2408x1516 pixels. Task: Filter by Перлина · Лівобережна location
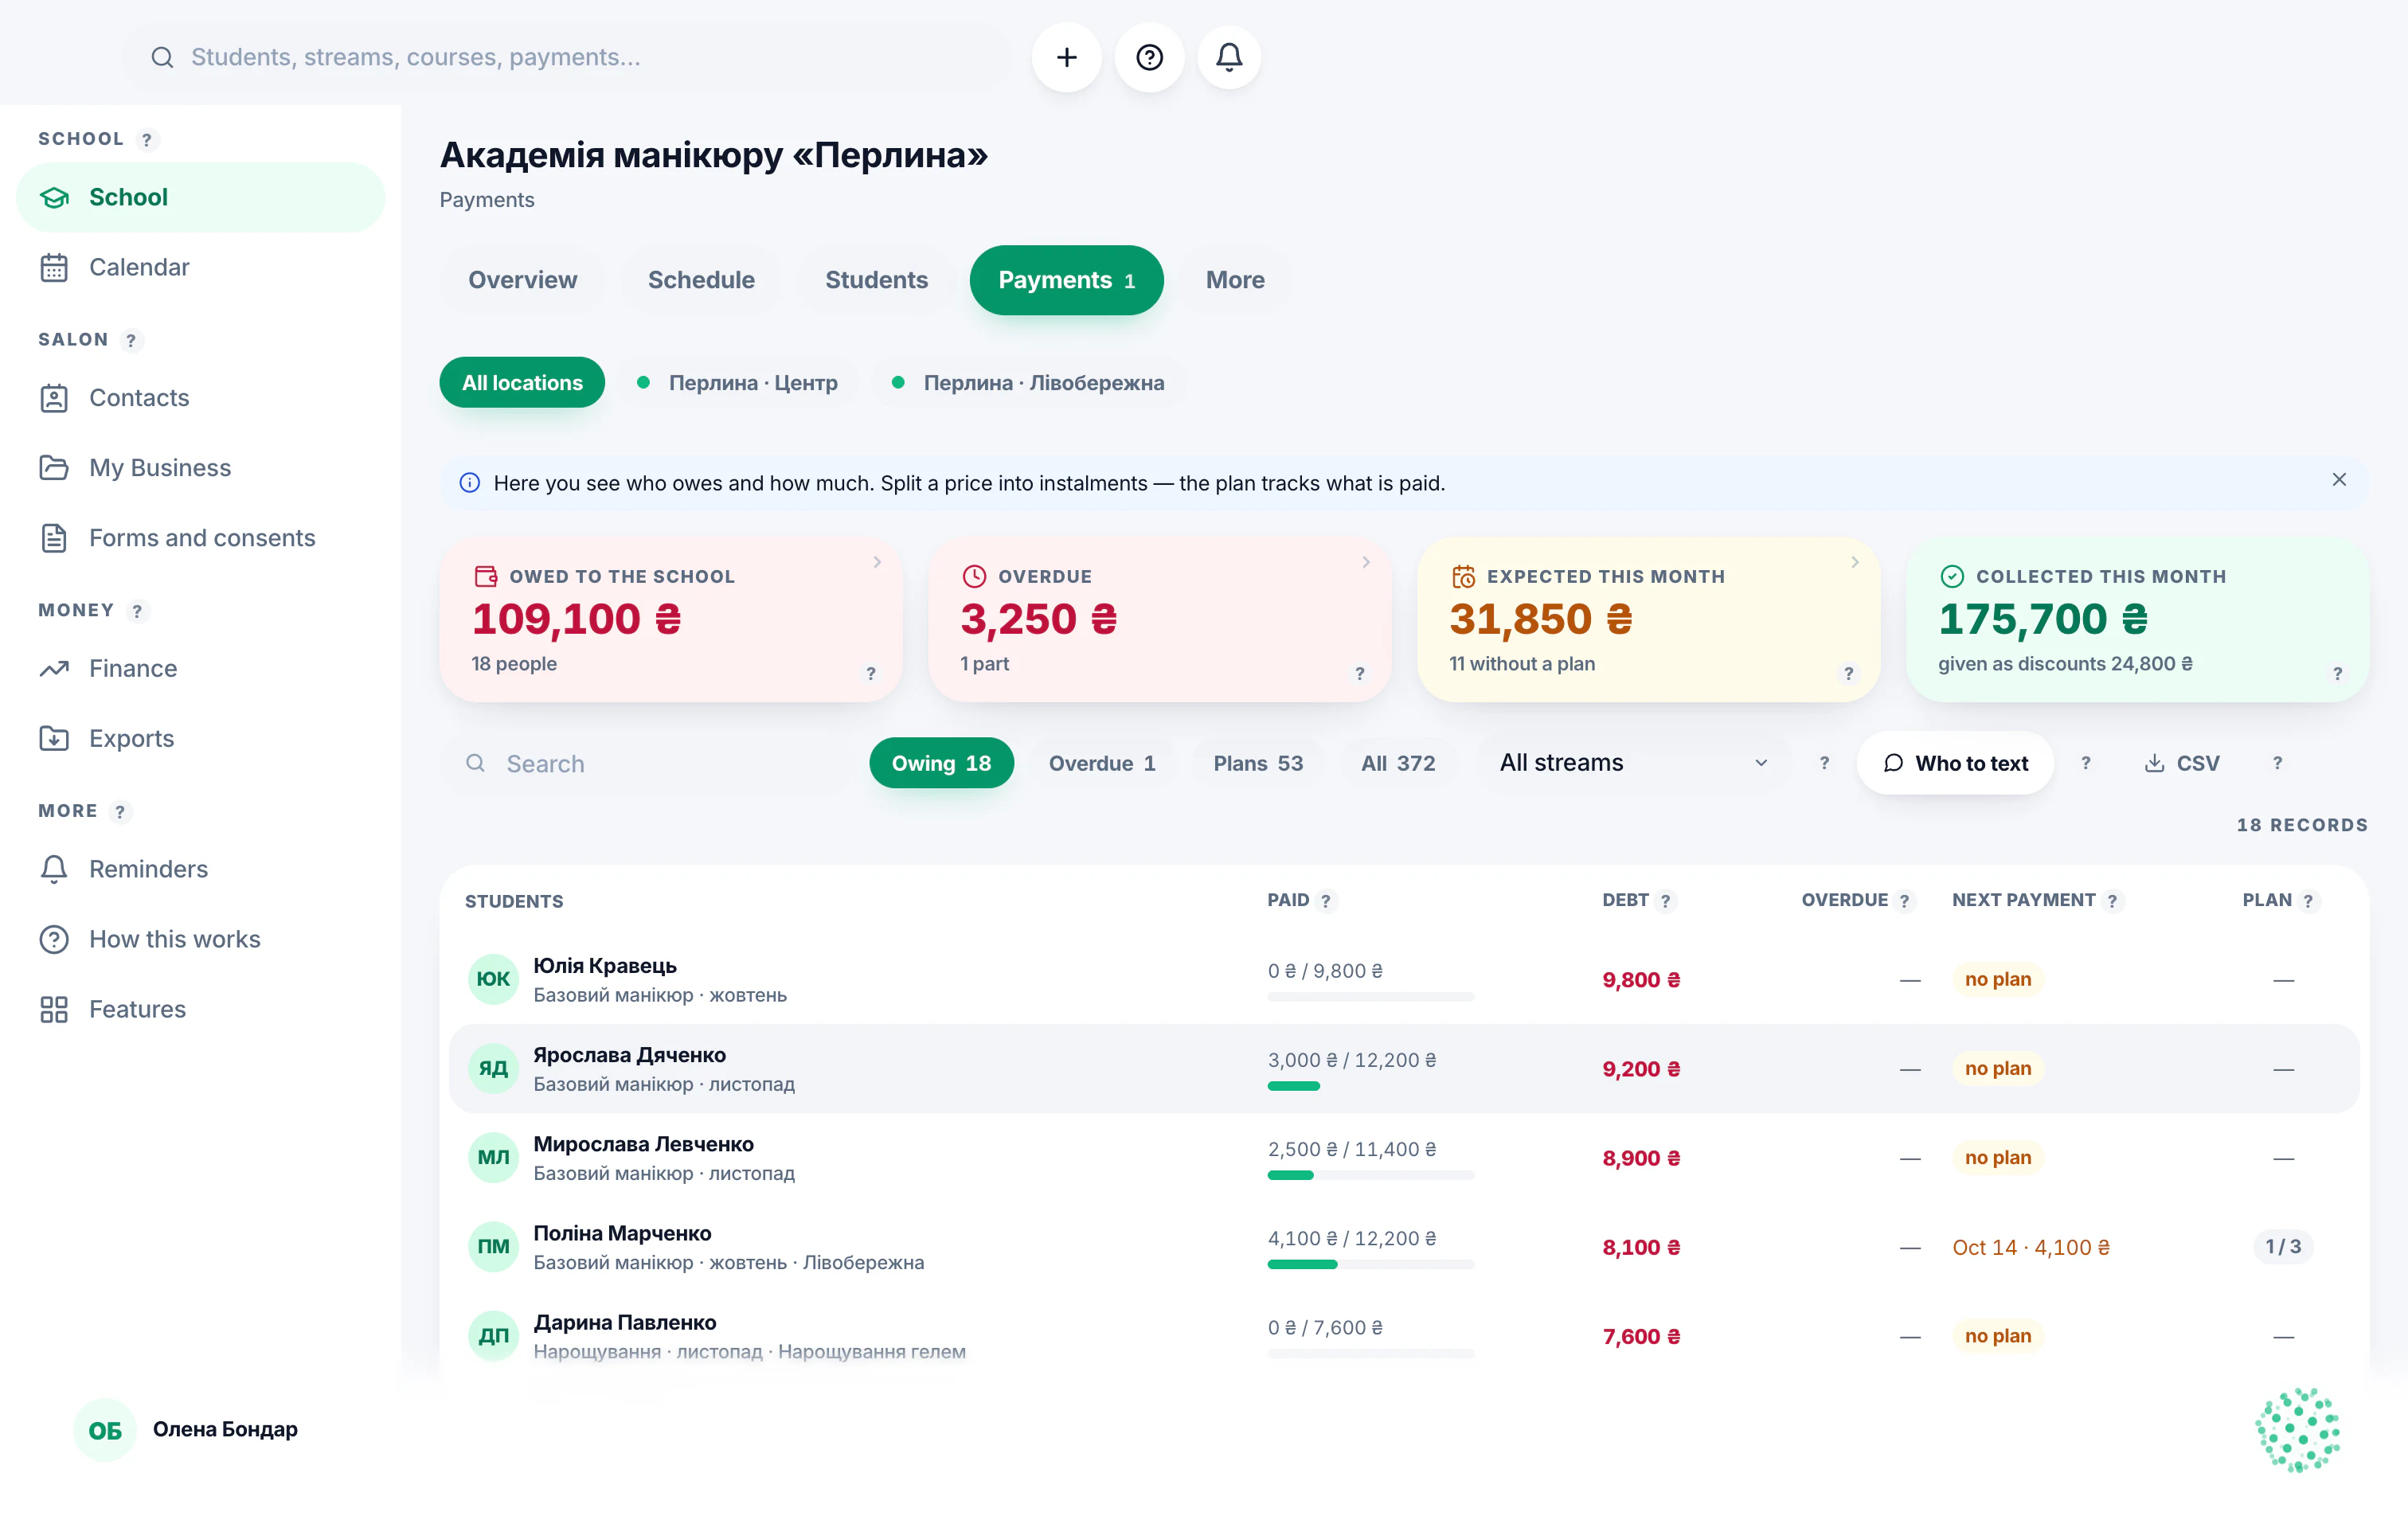tap(1028, 383)
